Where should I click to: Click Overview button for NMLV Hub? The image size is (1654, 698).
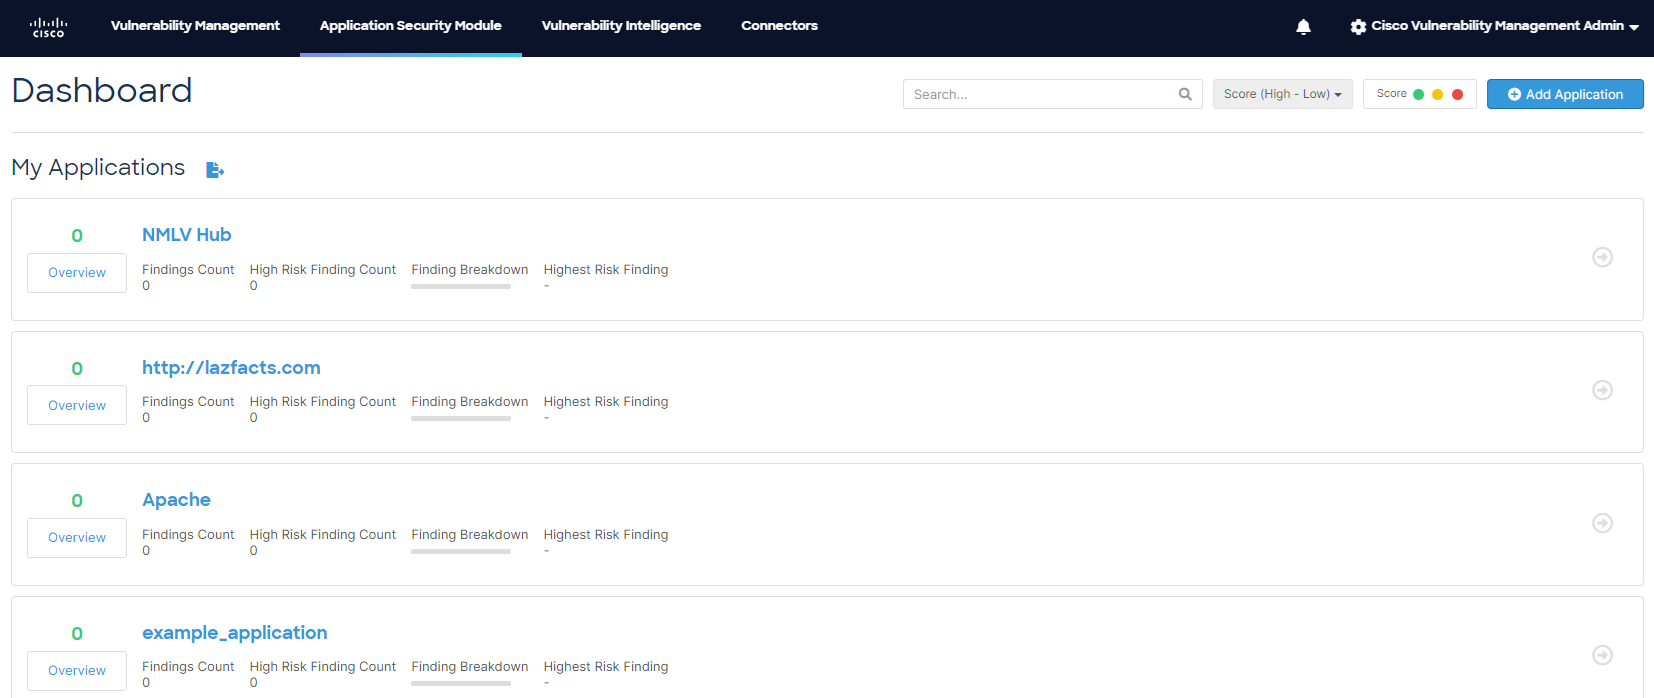(77, 273)
